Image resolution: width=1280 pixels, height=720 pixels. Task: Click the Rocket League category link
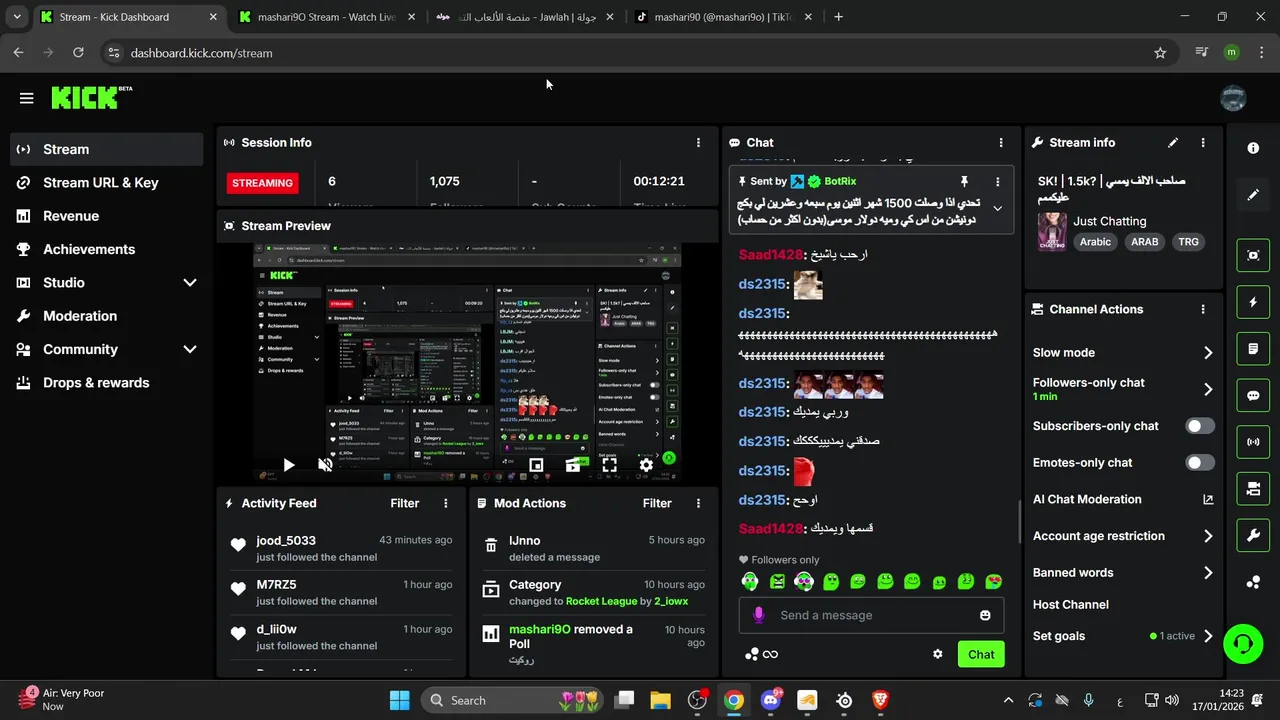point(601,602)
